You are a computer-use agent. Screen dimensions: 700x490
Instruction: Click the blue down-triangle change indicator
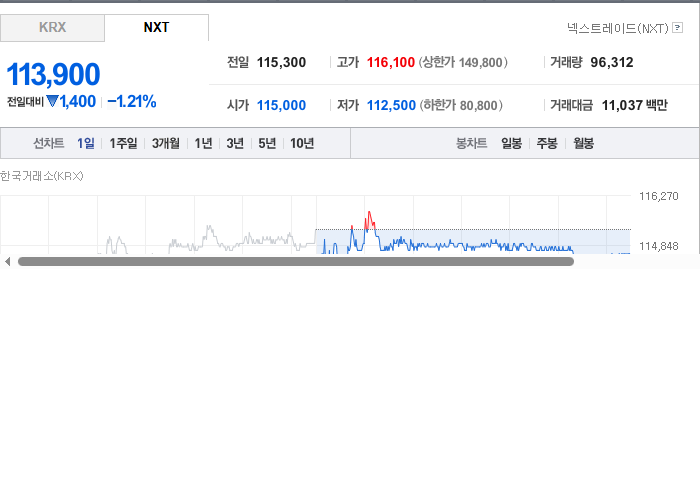coord(52,102)
